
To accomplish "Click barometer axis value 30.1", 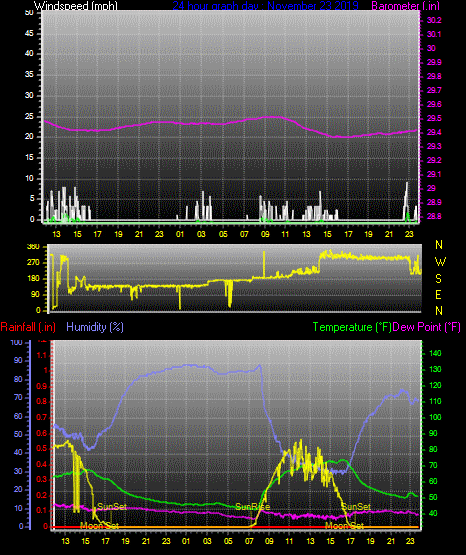I will (434, 34).
